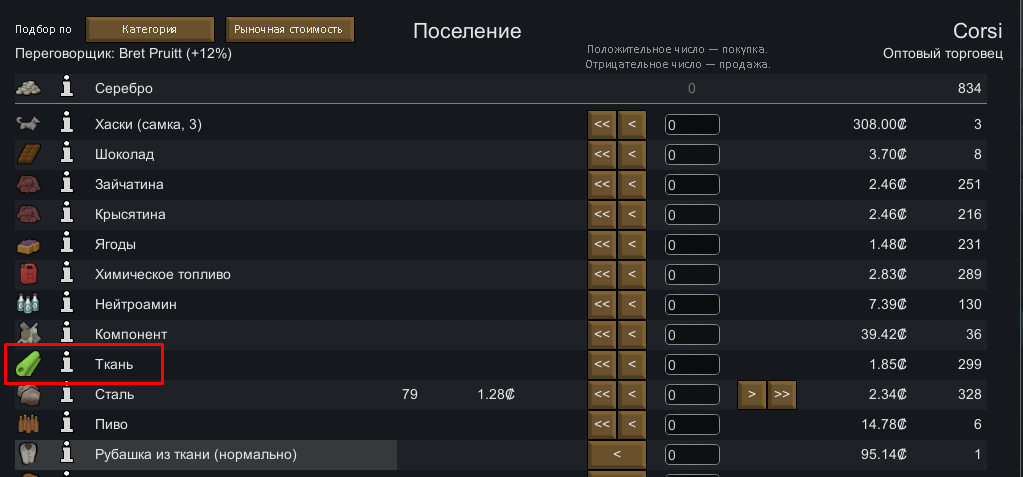Click the Сталь item icon
Screen dimensions: 1023x477
28,394
